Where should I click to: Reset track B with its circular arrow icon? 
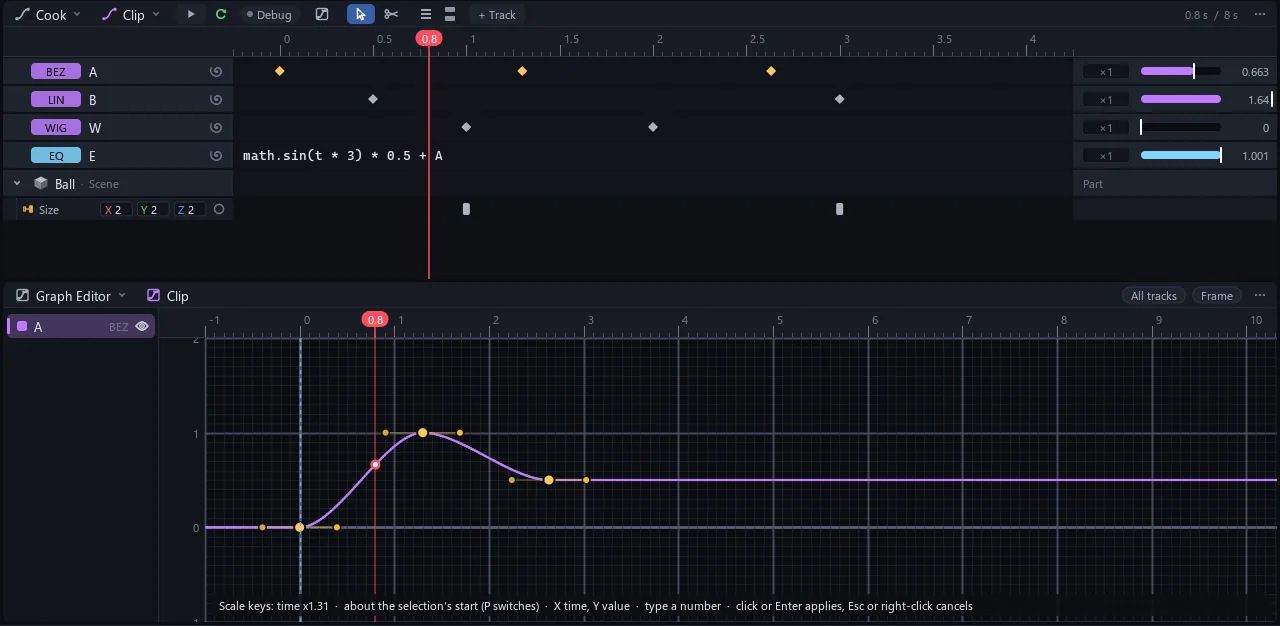(215, 100)
